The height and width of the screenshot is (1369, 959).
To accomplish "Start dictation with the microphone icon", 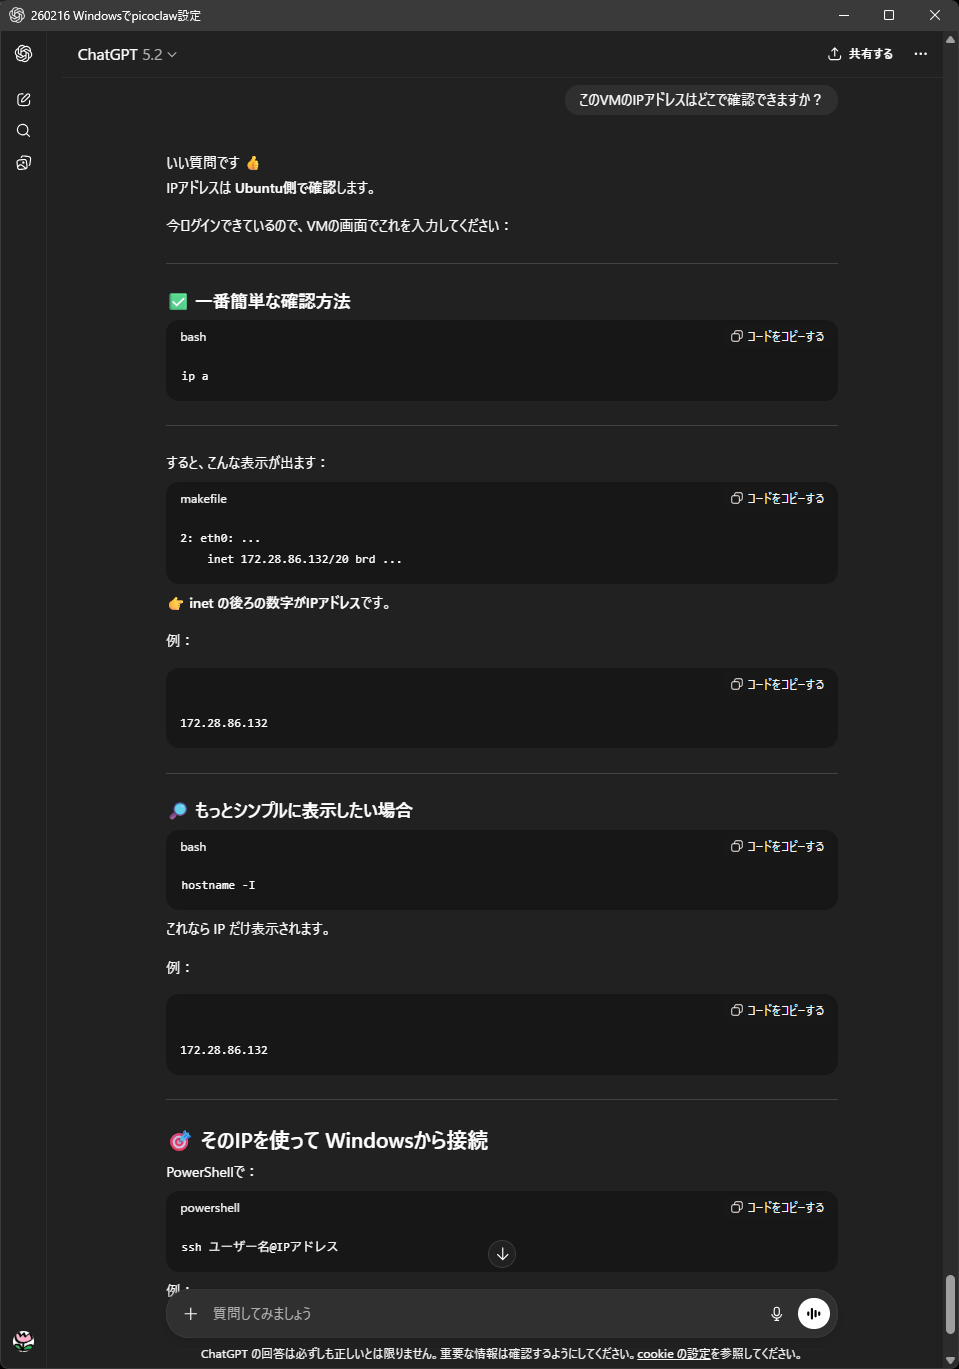I will tap(776, 1314).
